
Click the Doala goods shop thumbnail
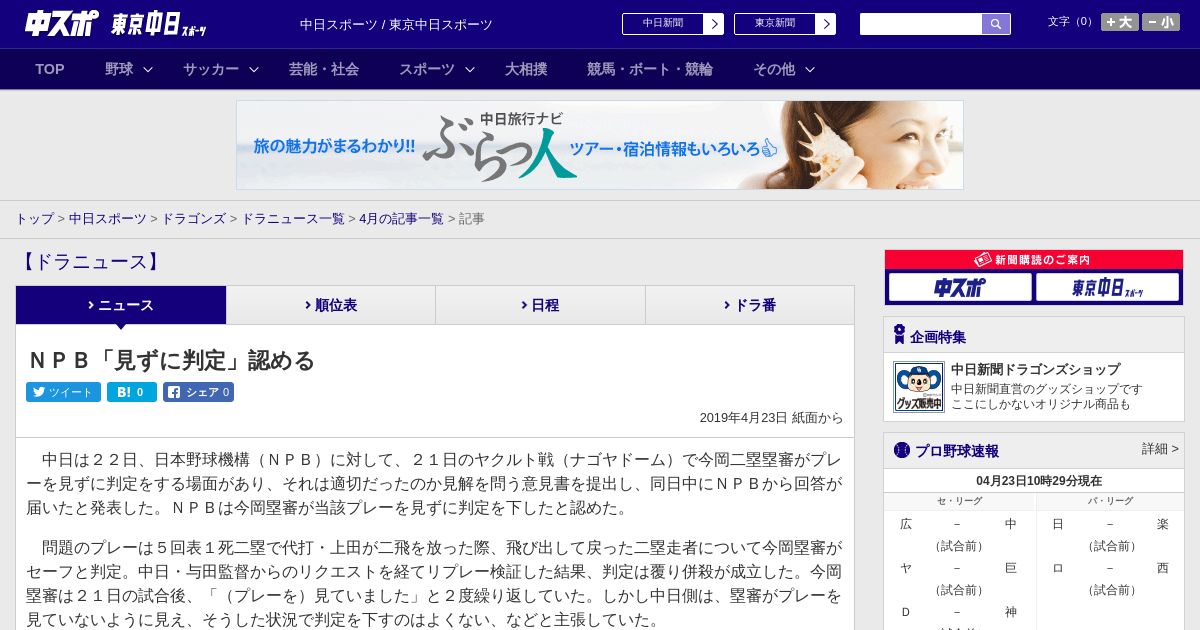point(919,387)
